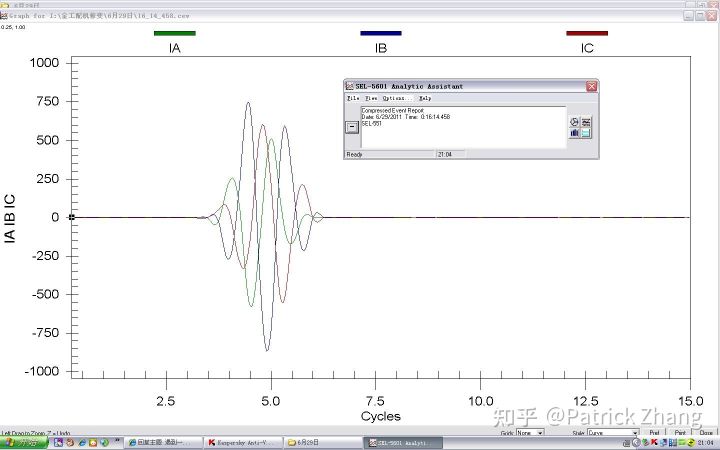Open the View menu in Analytic Assistant

370,99
